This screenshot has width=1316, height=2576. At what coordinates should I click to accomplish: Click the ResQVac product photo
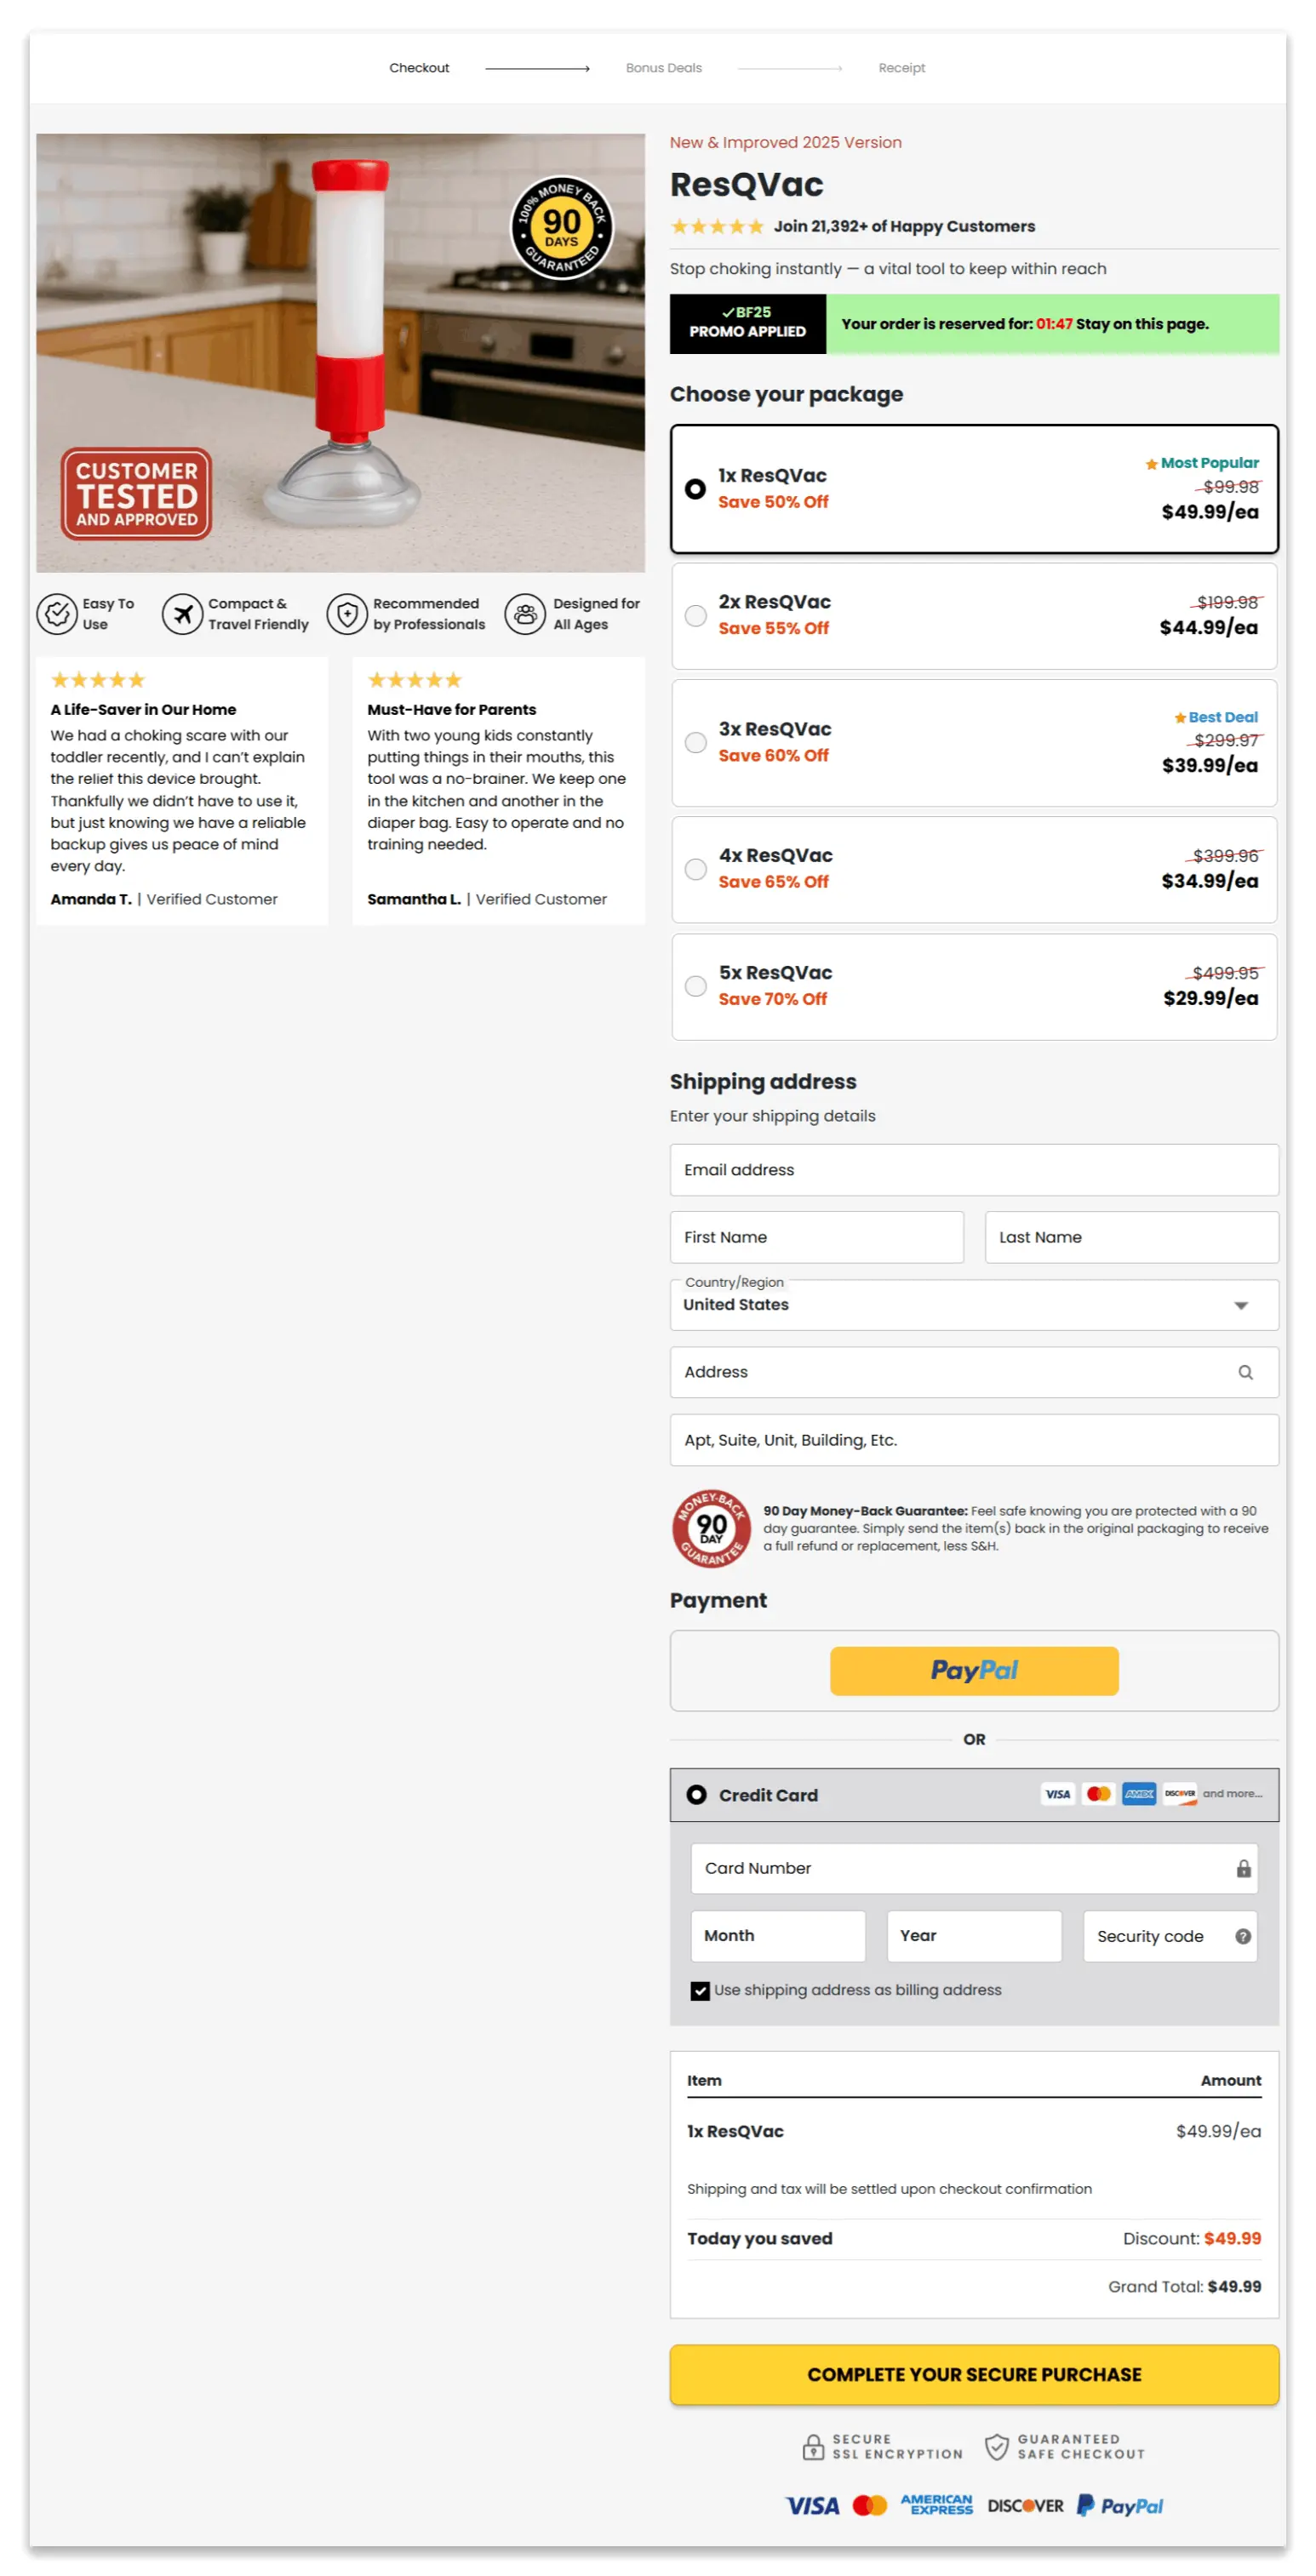(x=340, y=353)
